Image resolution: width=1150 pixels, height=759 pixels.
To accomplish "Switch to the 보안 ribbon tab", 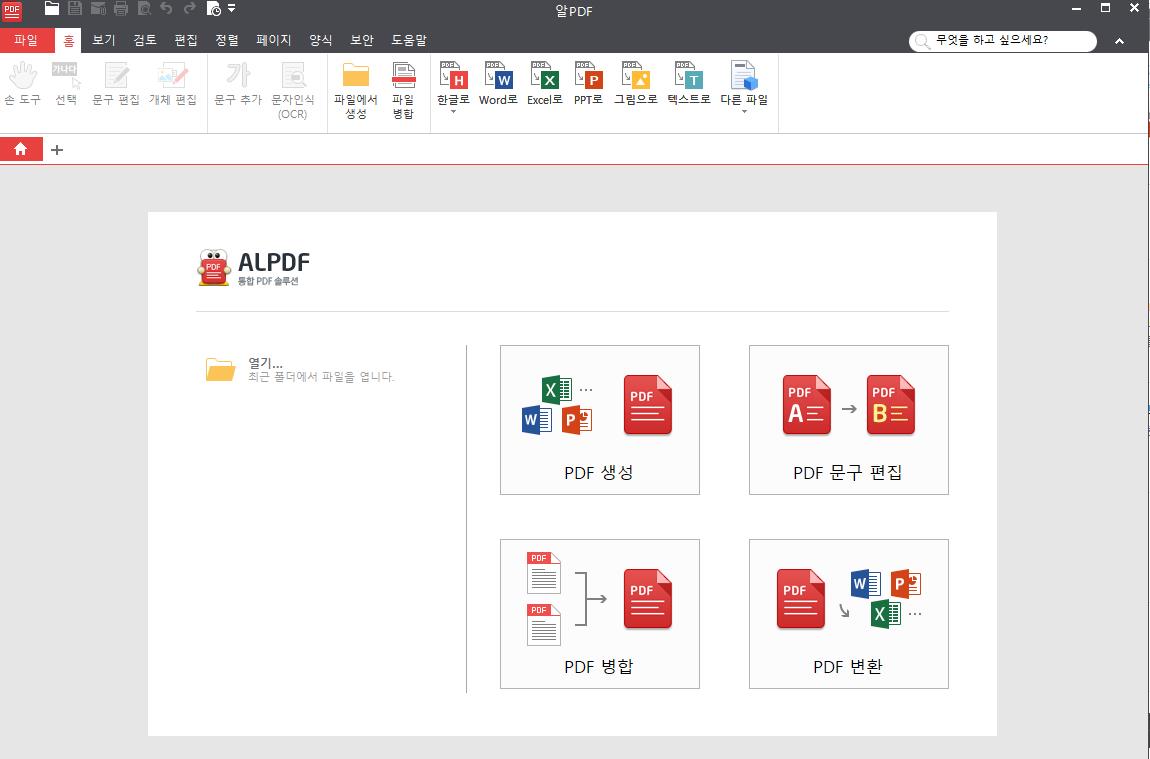I will click(x=361, y=40).
